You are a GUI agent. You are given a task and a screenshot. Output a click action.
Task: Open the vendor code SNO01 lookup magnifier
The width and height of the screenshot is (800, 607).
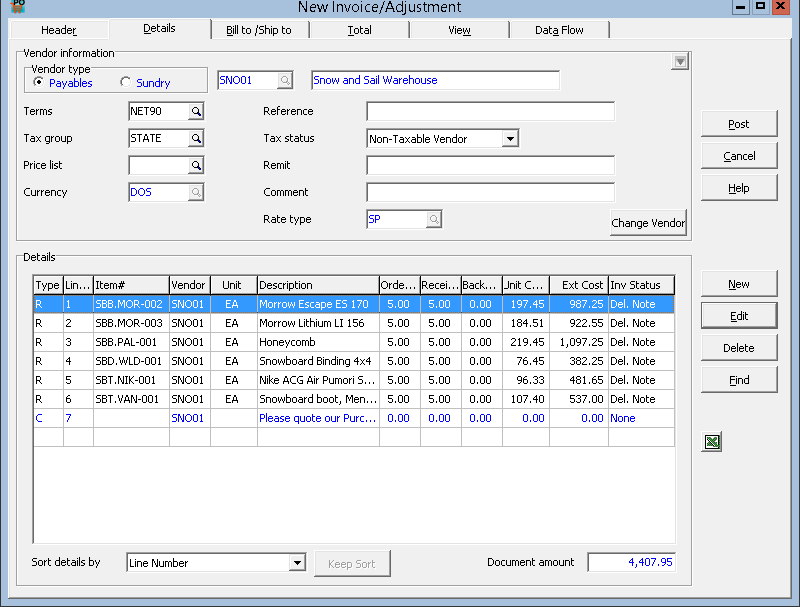point(285,80)
